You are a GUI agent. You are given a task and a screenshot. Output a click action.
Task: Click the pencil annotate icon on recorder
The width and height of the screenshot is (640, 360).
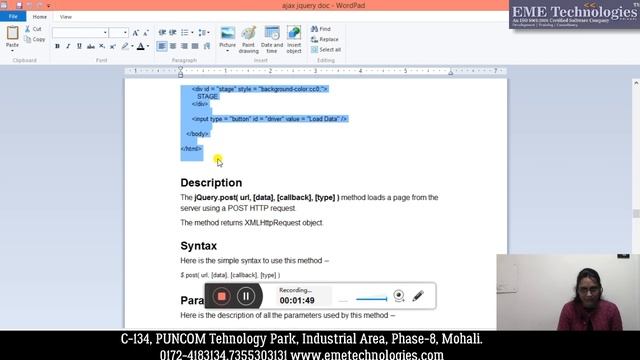(418, 296)
